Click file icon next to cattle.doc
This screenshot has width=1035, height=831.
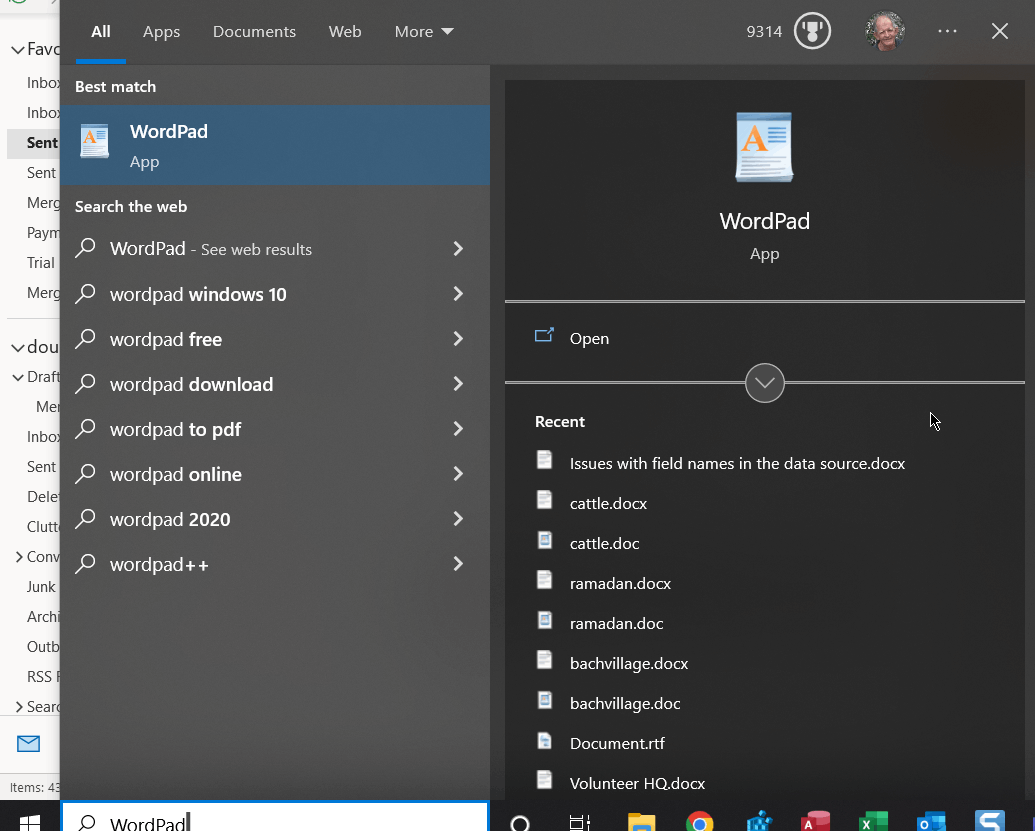[x=545, y=541]
